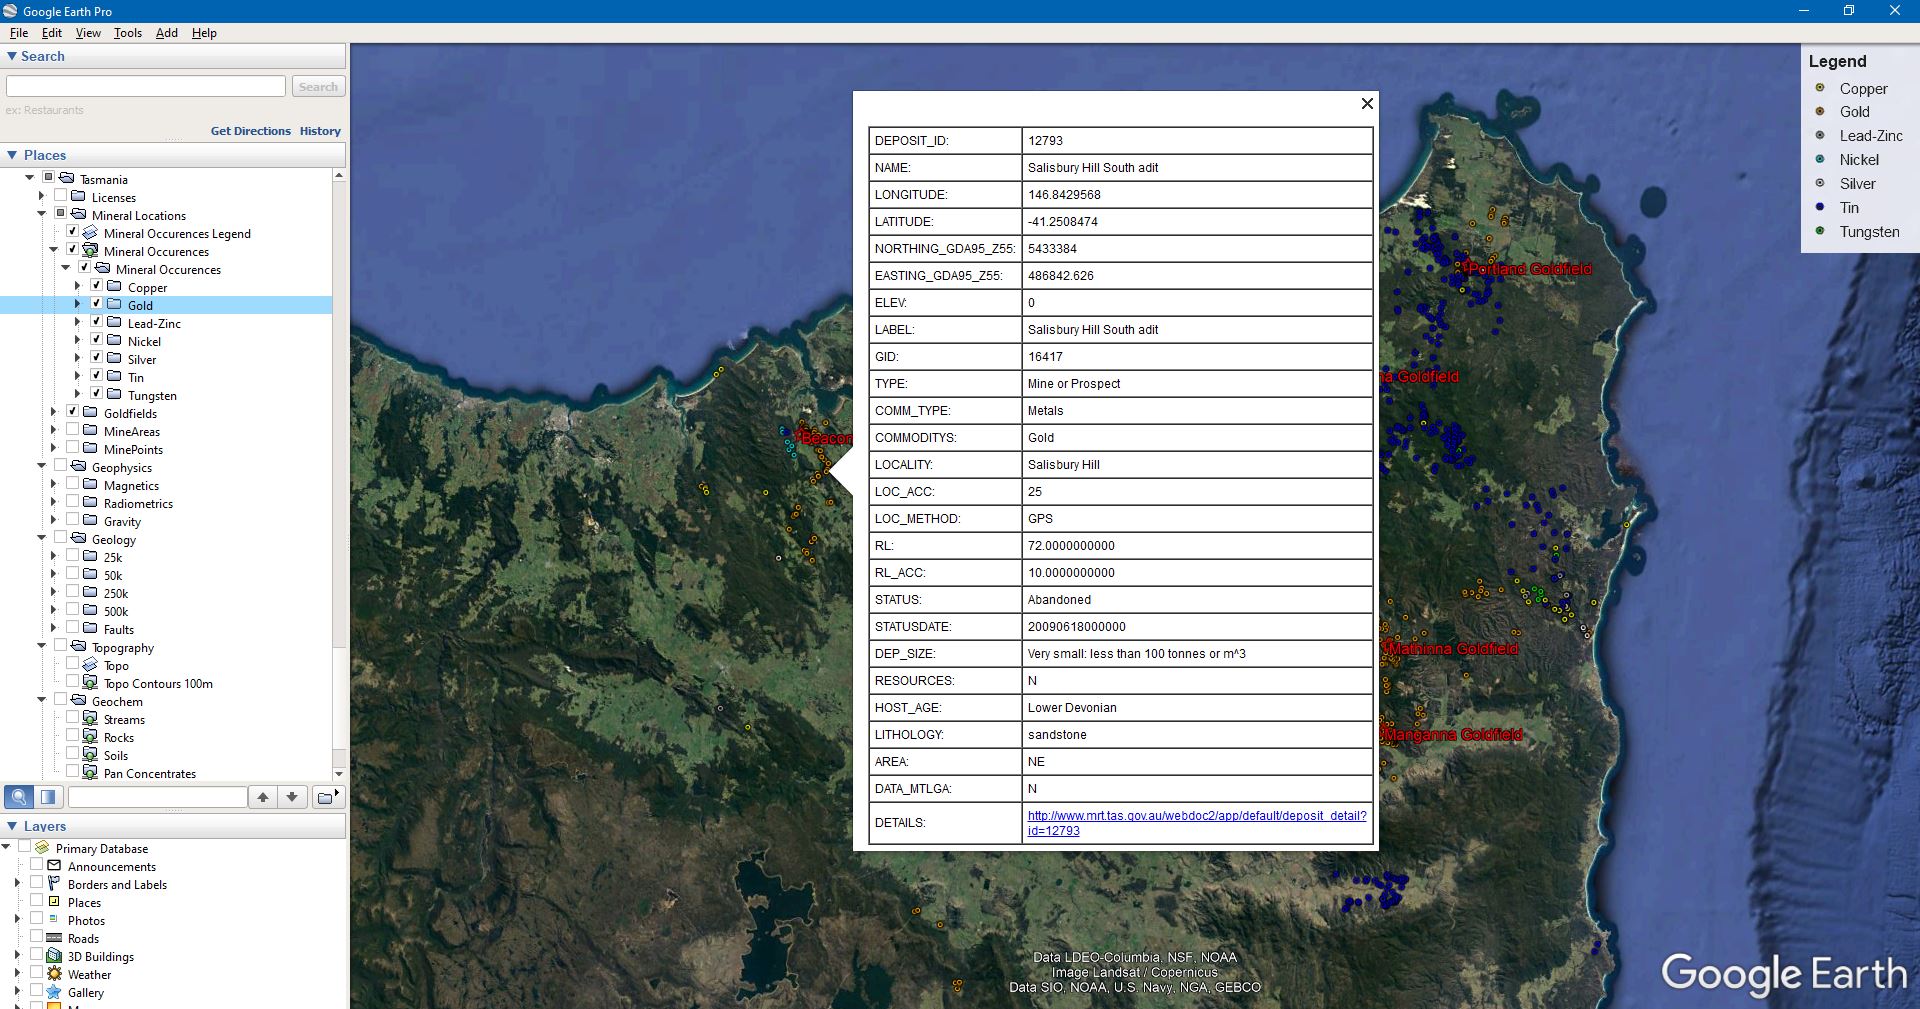The width and height of the screenshot is (1920, 1009).
Task: Click the 3D Buildings layer icon
Action: [x=54, y=956]
